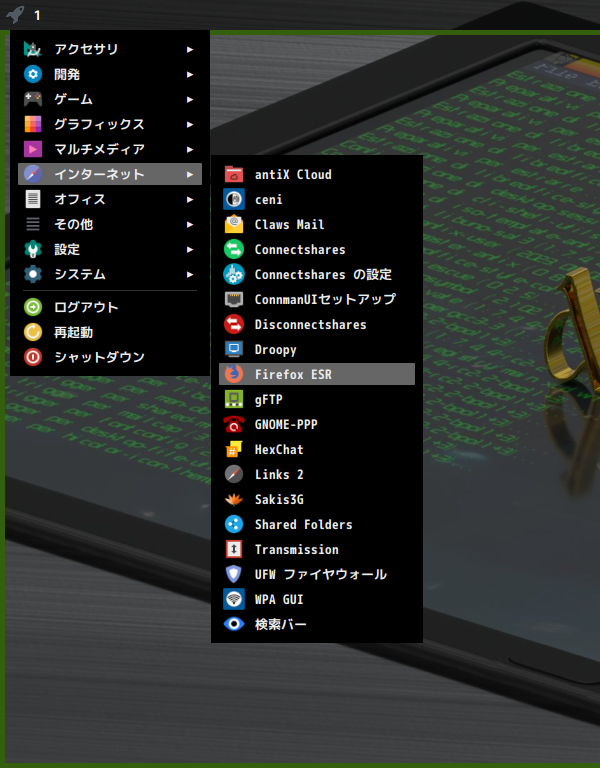The image size is (600, 768).
Task: Open Shared Folders entry
Action: pyautogui.click(x=317, y=524)
